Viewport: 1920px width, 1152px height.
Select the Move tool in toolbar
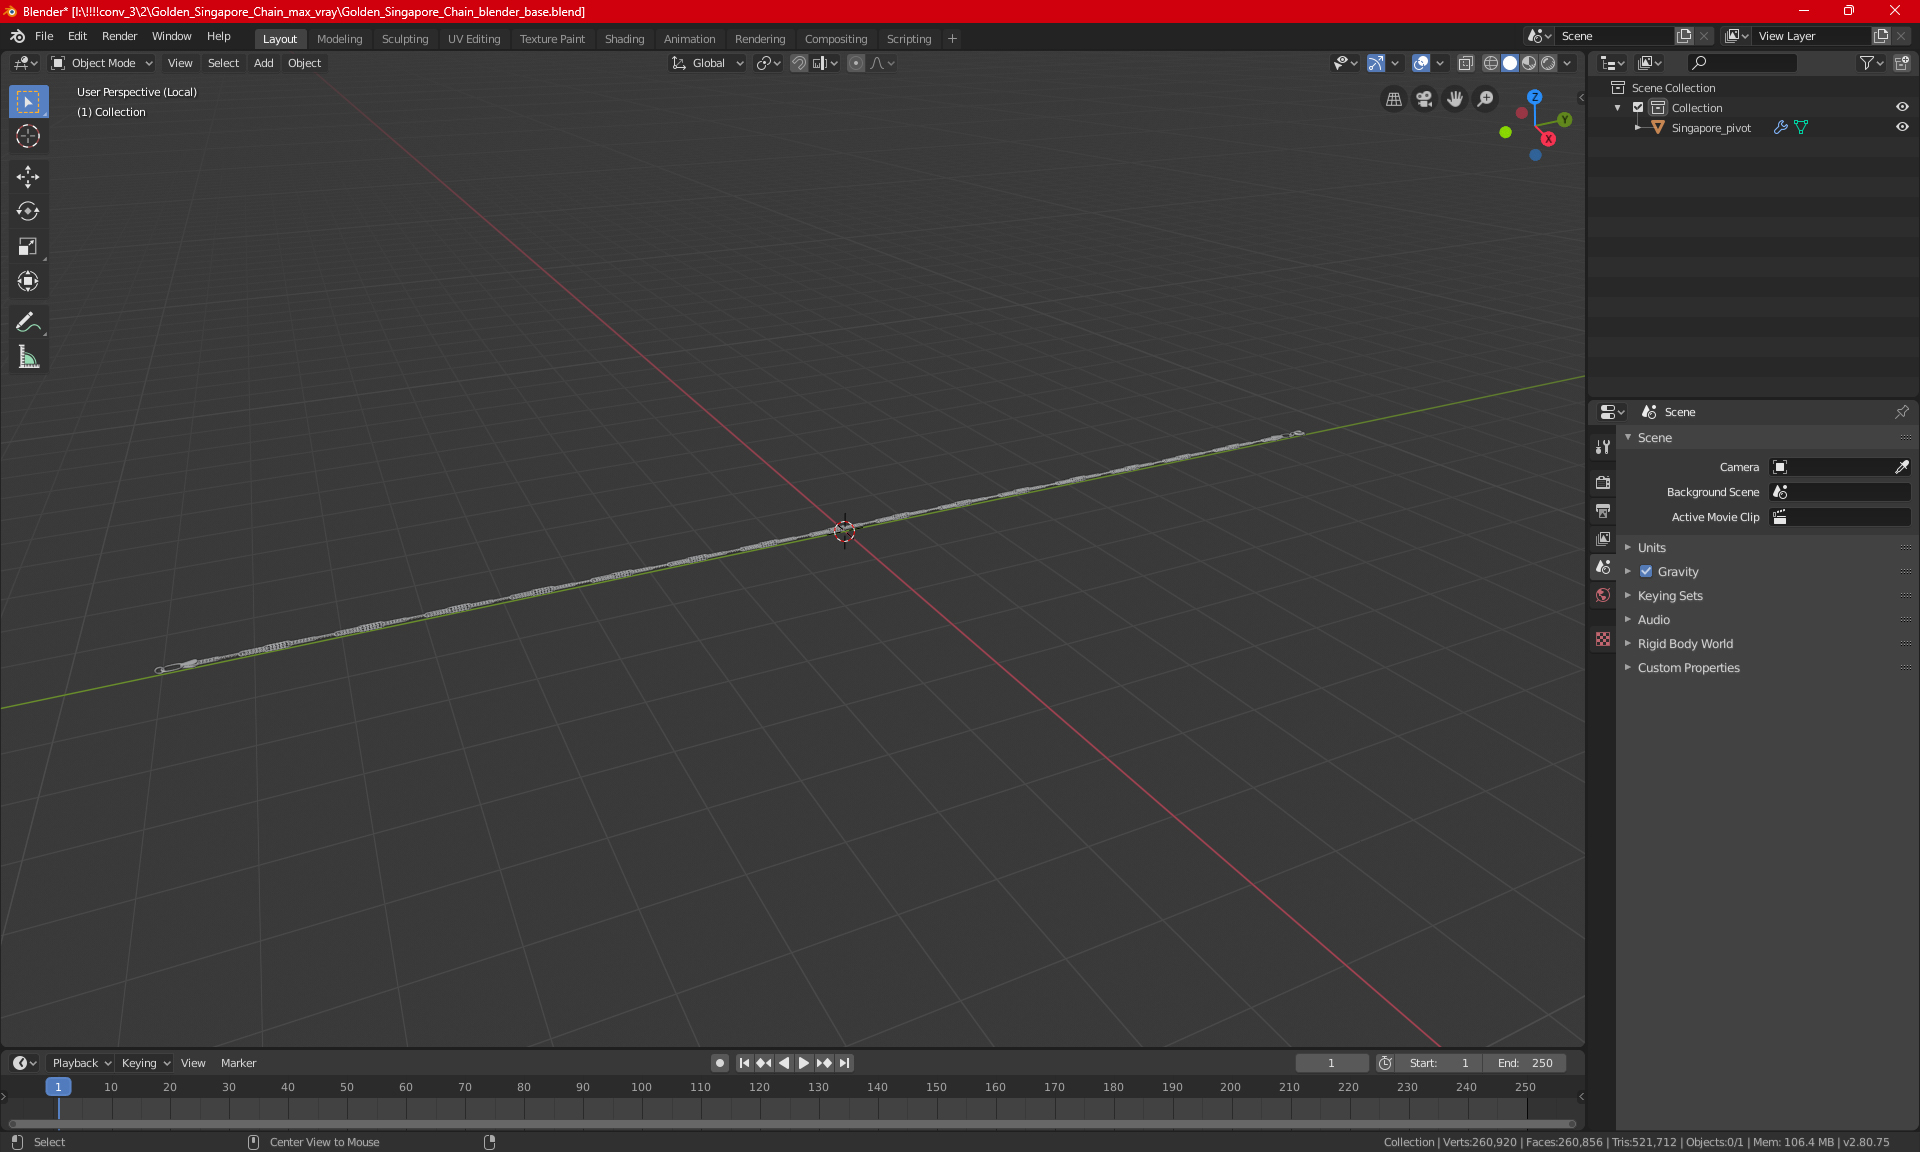click(28, 177)
